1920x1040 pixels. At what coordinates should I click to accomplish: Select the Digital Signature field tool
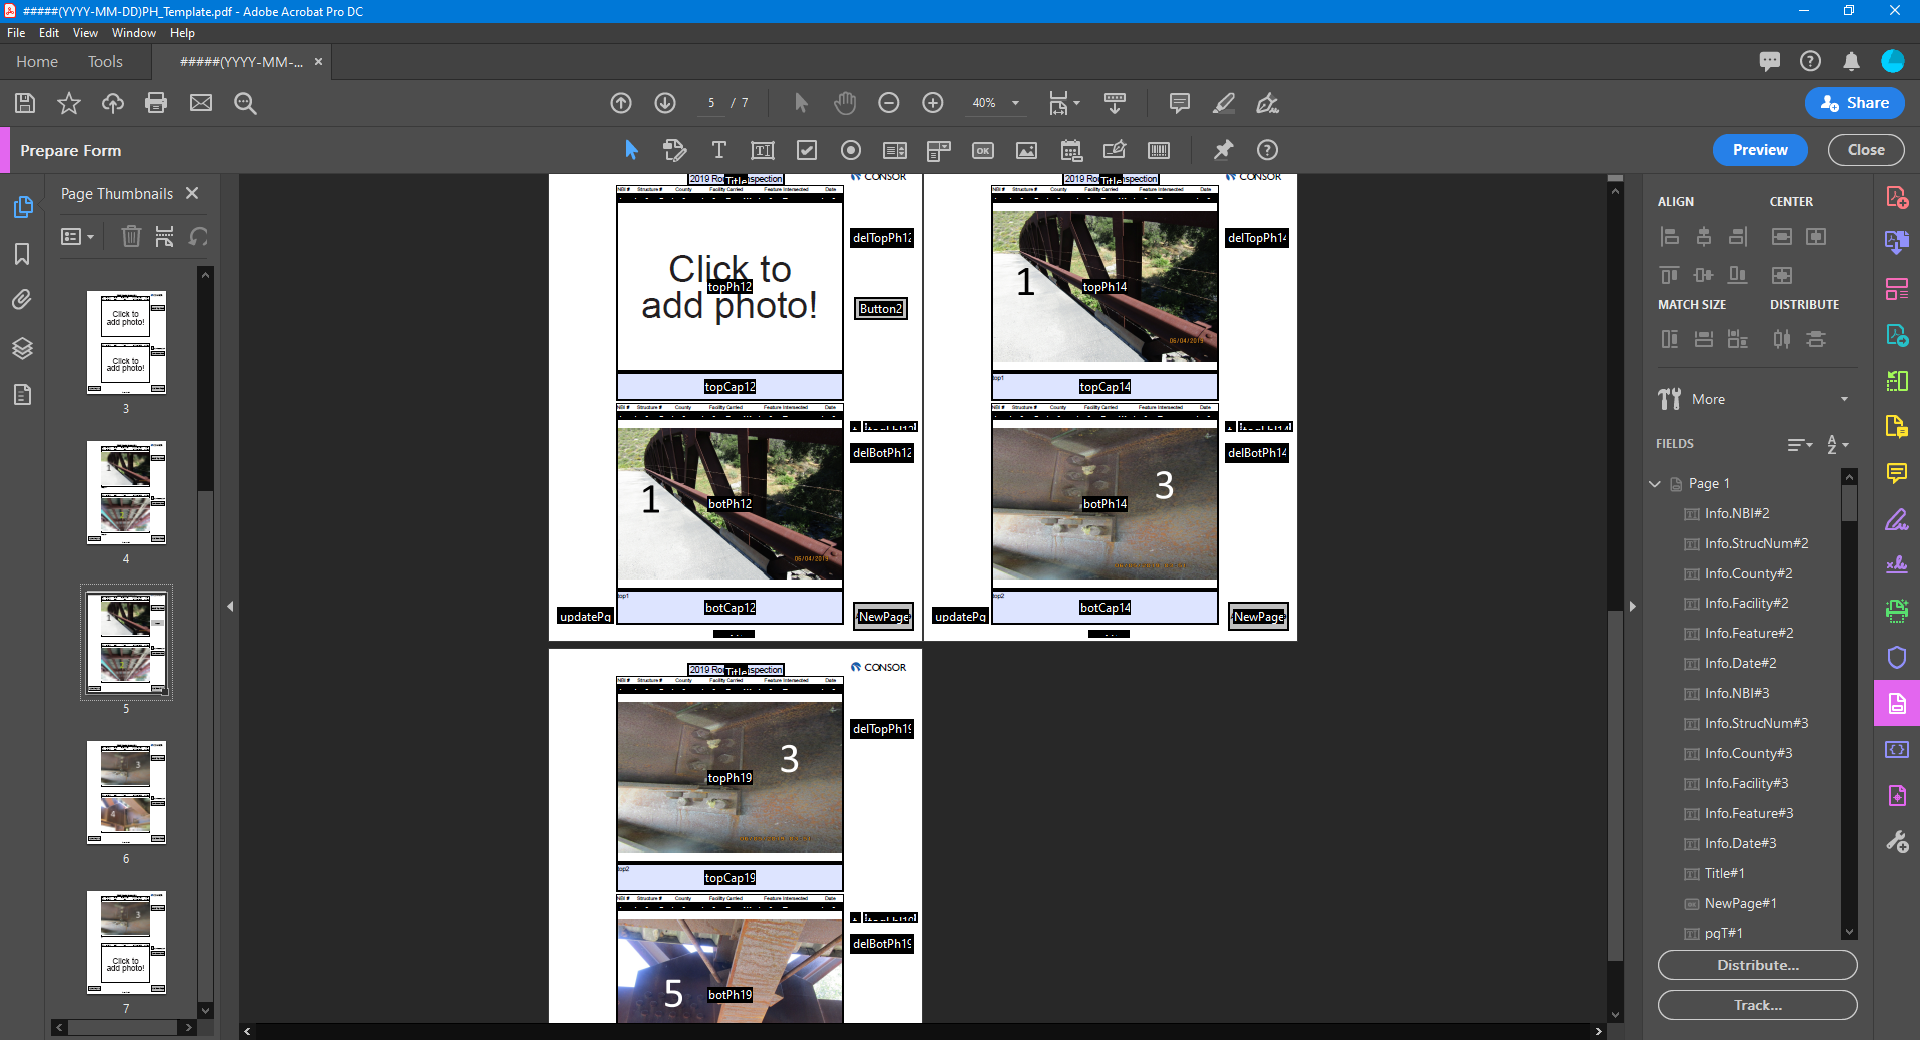tap(1115, 150)
